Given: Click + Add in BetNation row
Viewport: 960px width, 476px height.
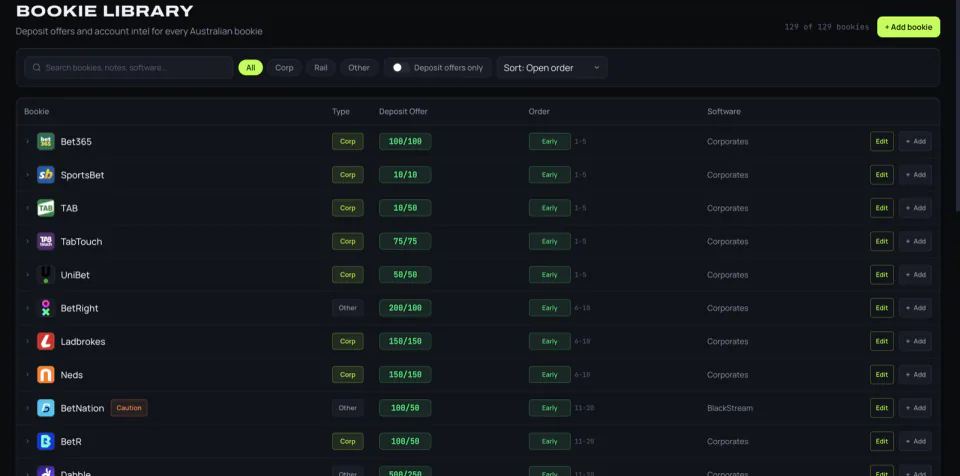Looking at the screenshot, I should pos(915,408).
